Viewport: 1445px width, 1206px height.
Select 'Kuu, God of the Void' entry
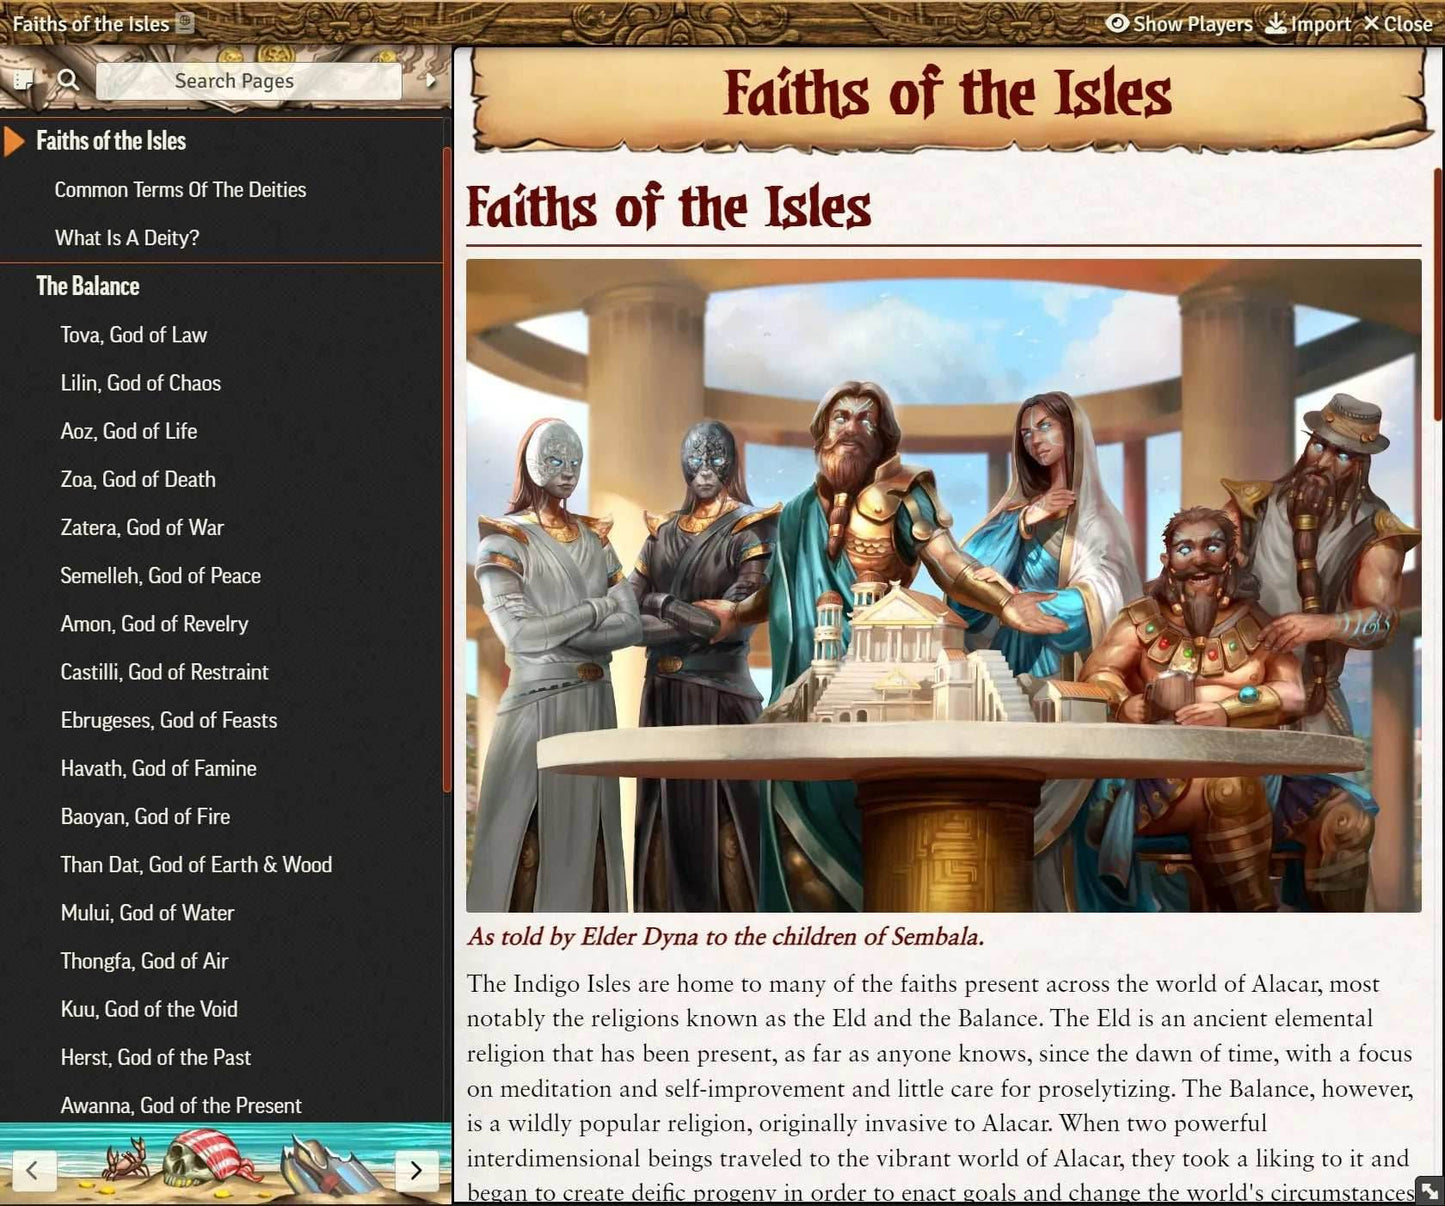coord(148,1009)
